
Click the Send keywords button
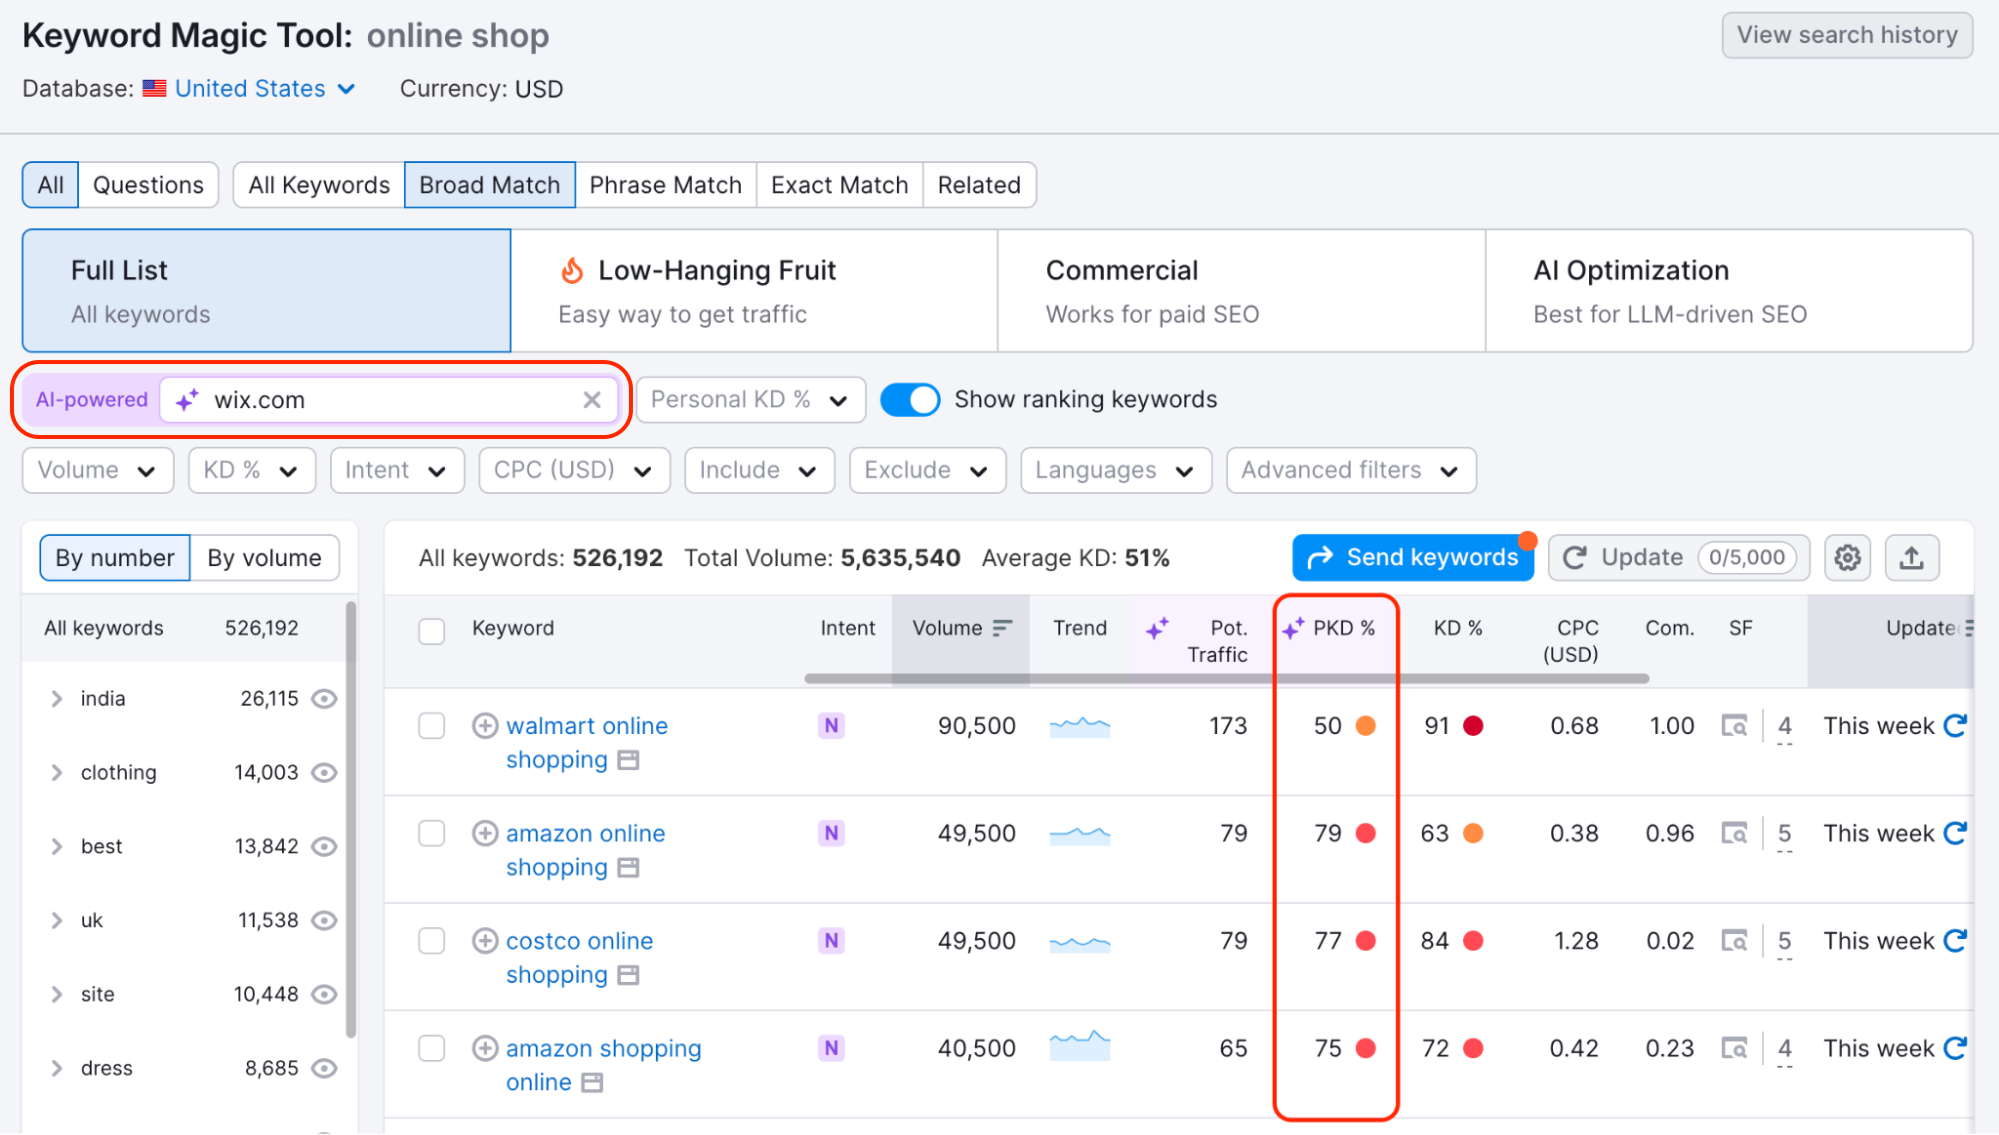click(x=1412, y=557)
